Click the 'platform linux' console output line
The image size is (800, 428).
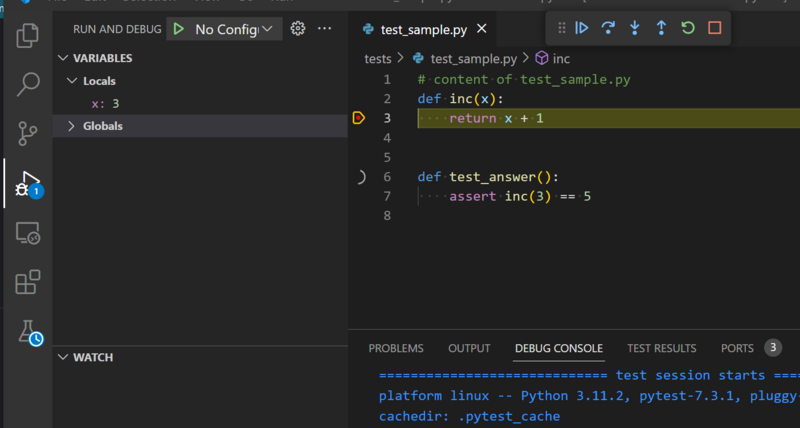point(589,396)
